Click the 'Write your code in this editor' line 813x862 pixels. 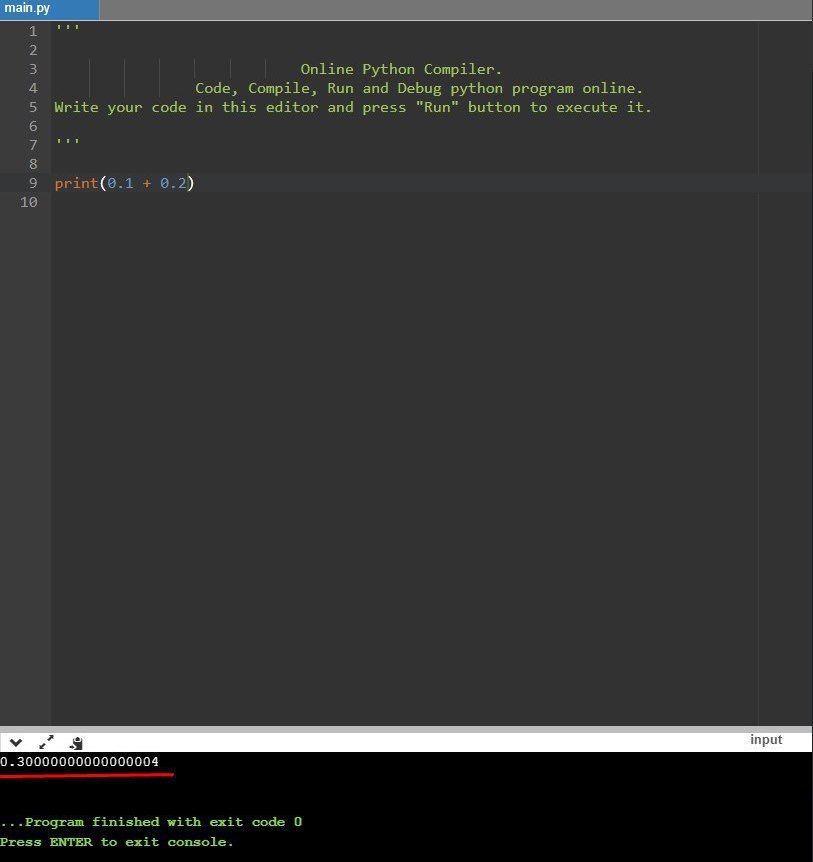click(353, 107)
